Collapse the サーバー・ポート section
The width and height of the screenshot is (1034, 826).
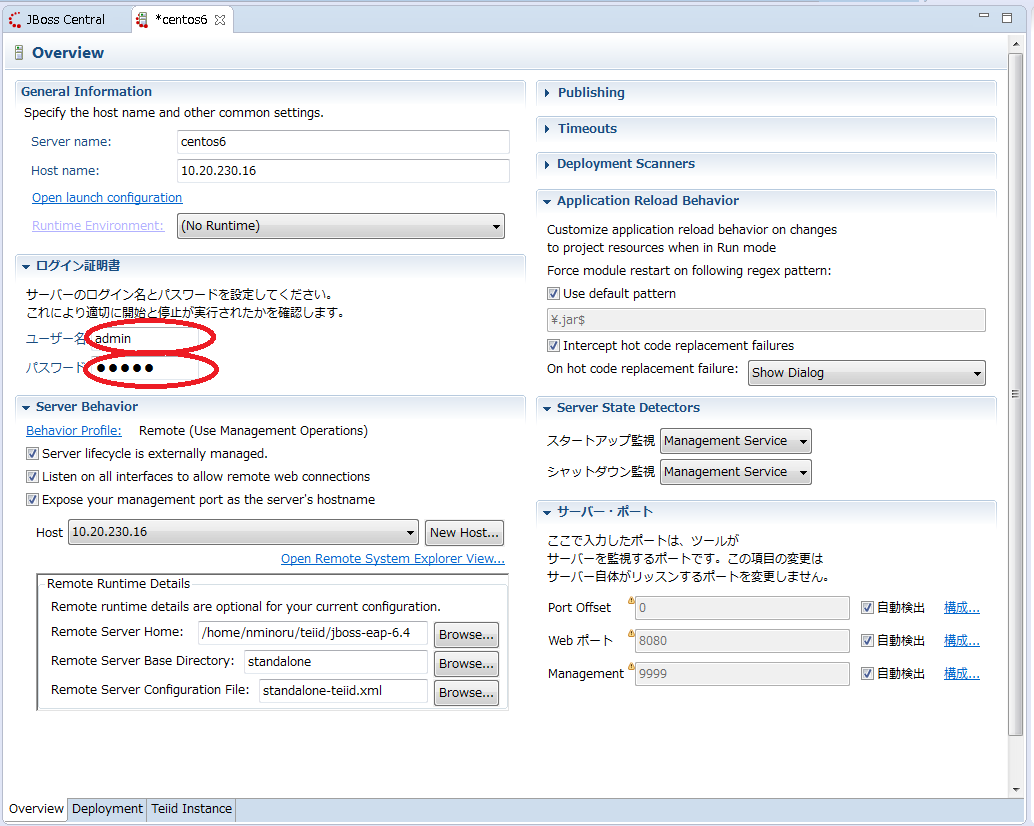(547, 512)
